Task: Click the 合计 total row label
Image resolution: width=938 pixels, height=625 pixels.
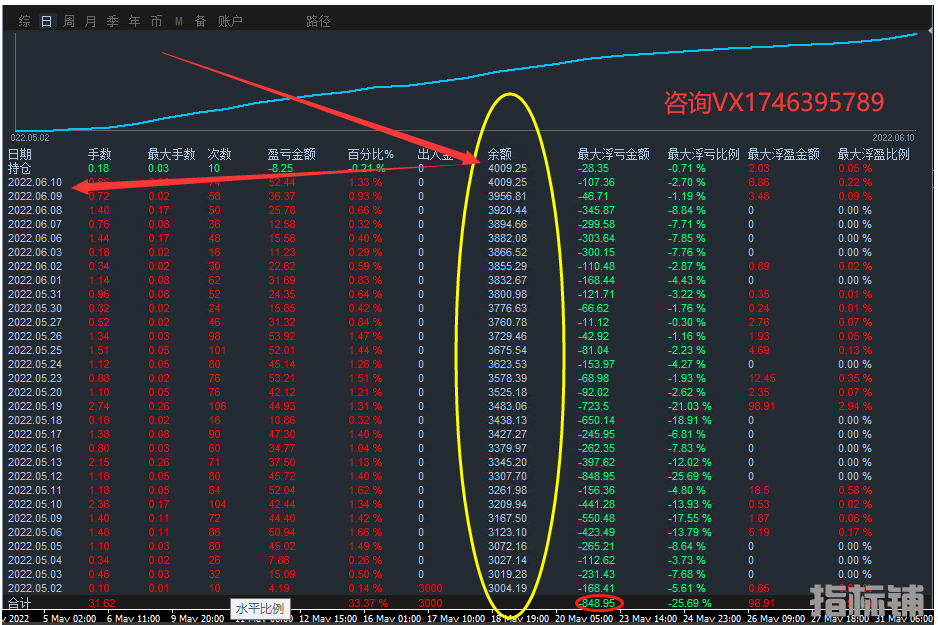Action: (x=20, y=603)
